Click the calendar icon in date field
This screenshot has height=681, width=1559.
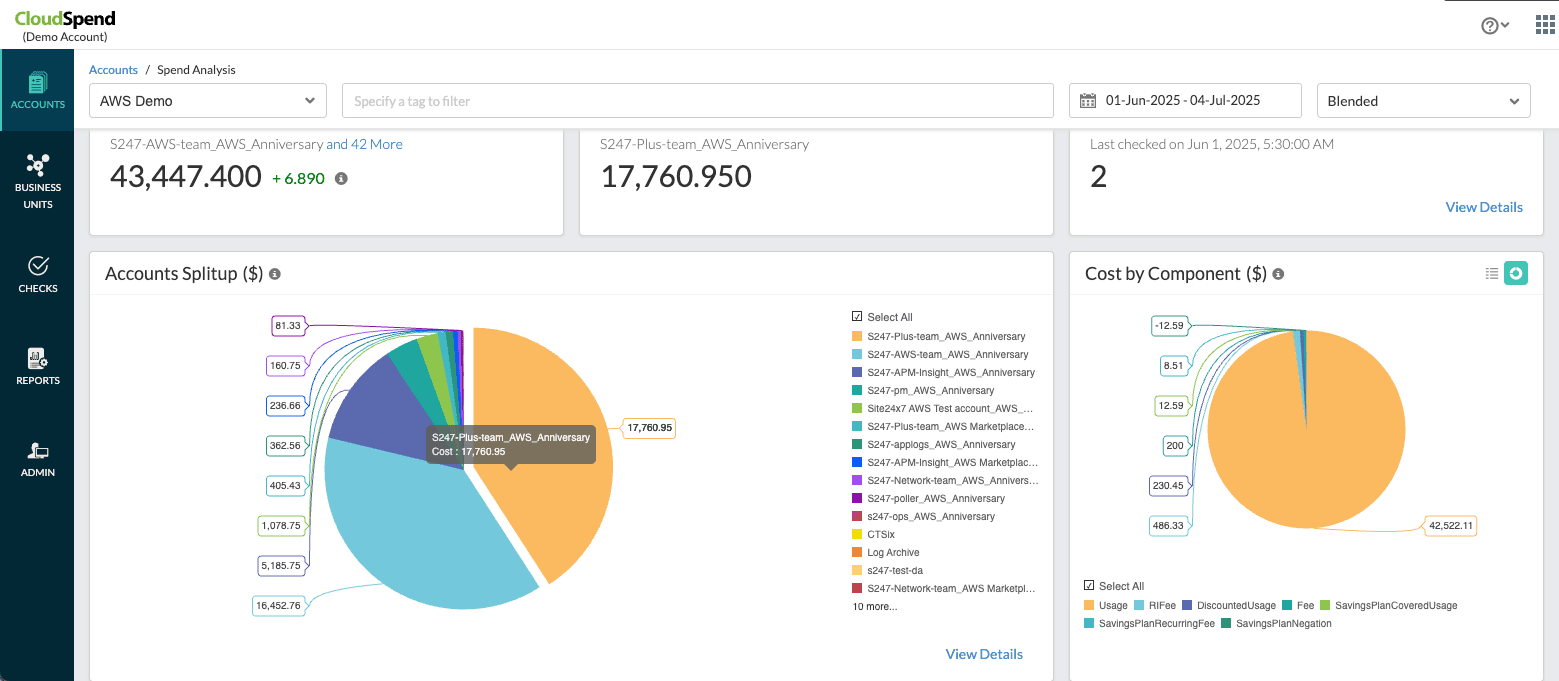click(1088, 100)
